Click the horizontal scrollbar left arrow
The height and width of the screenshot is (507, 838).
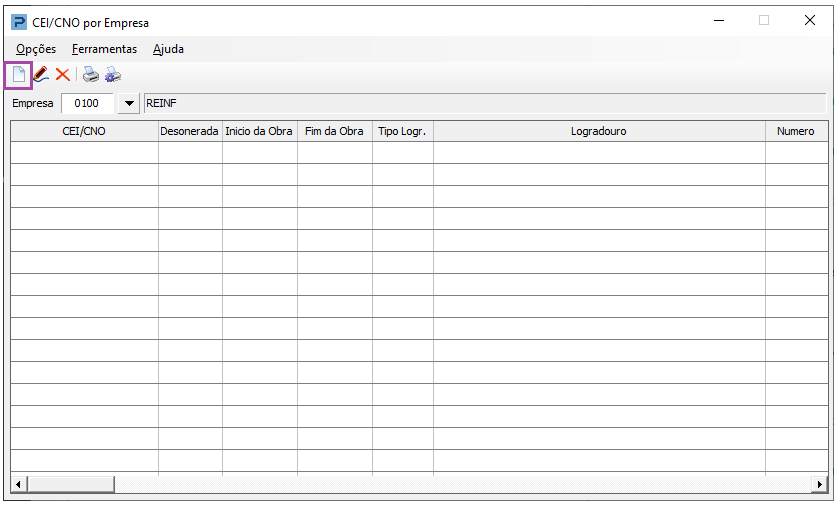pos(18,484)
